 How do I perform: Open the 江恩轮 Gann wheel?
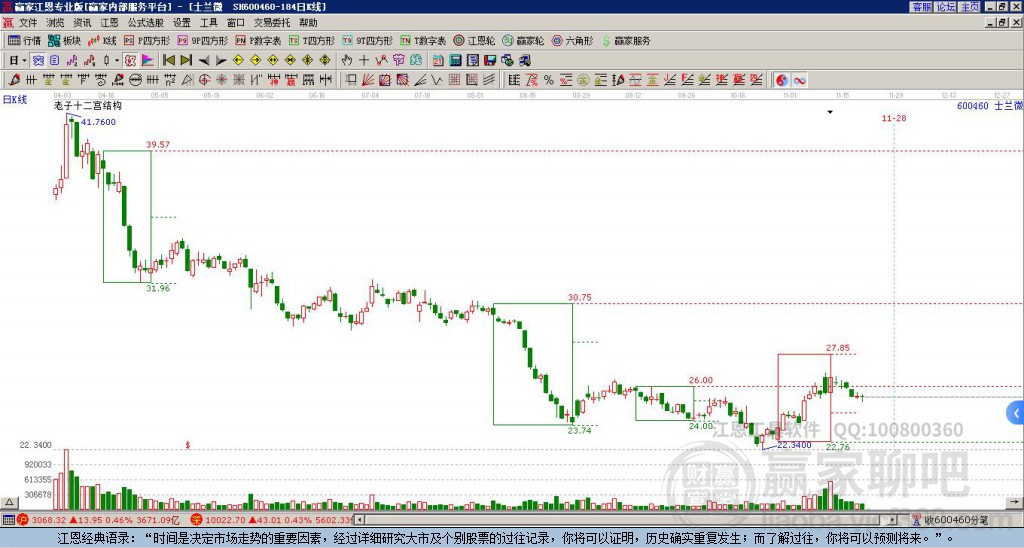pos(474,40)
